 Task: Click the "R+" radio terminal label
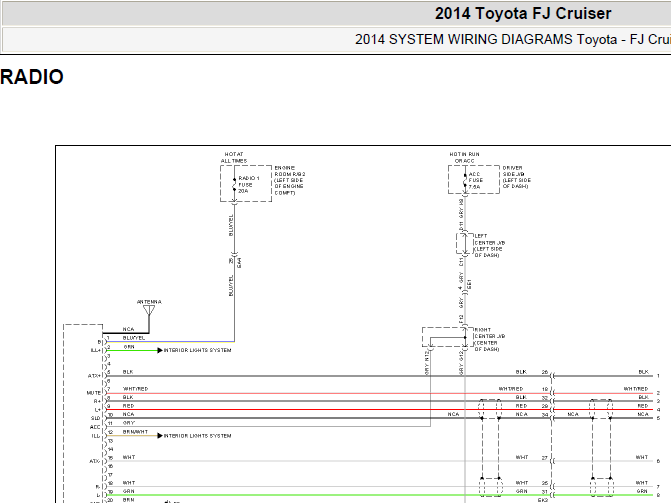pos(97,402)
